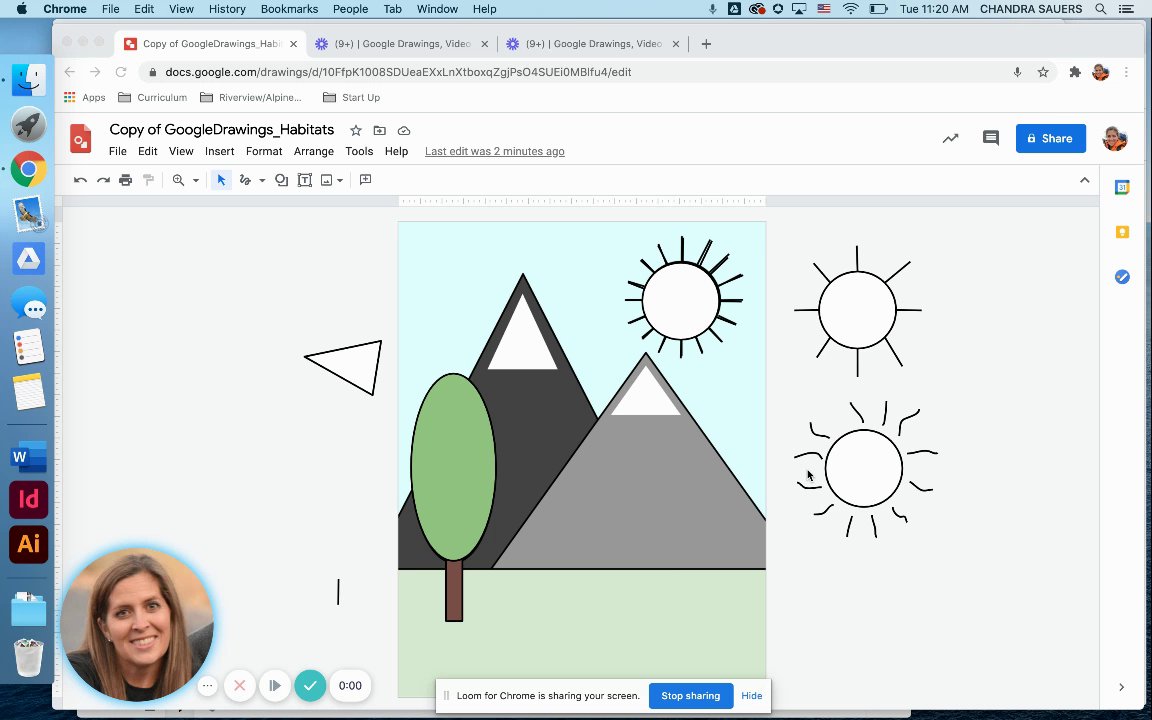The width and height of the screenshot is (1152, 720).
Task: Expand the side panel chevron at bottom right
Action: point(1121,687)
